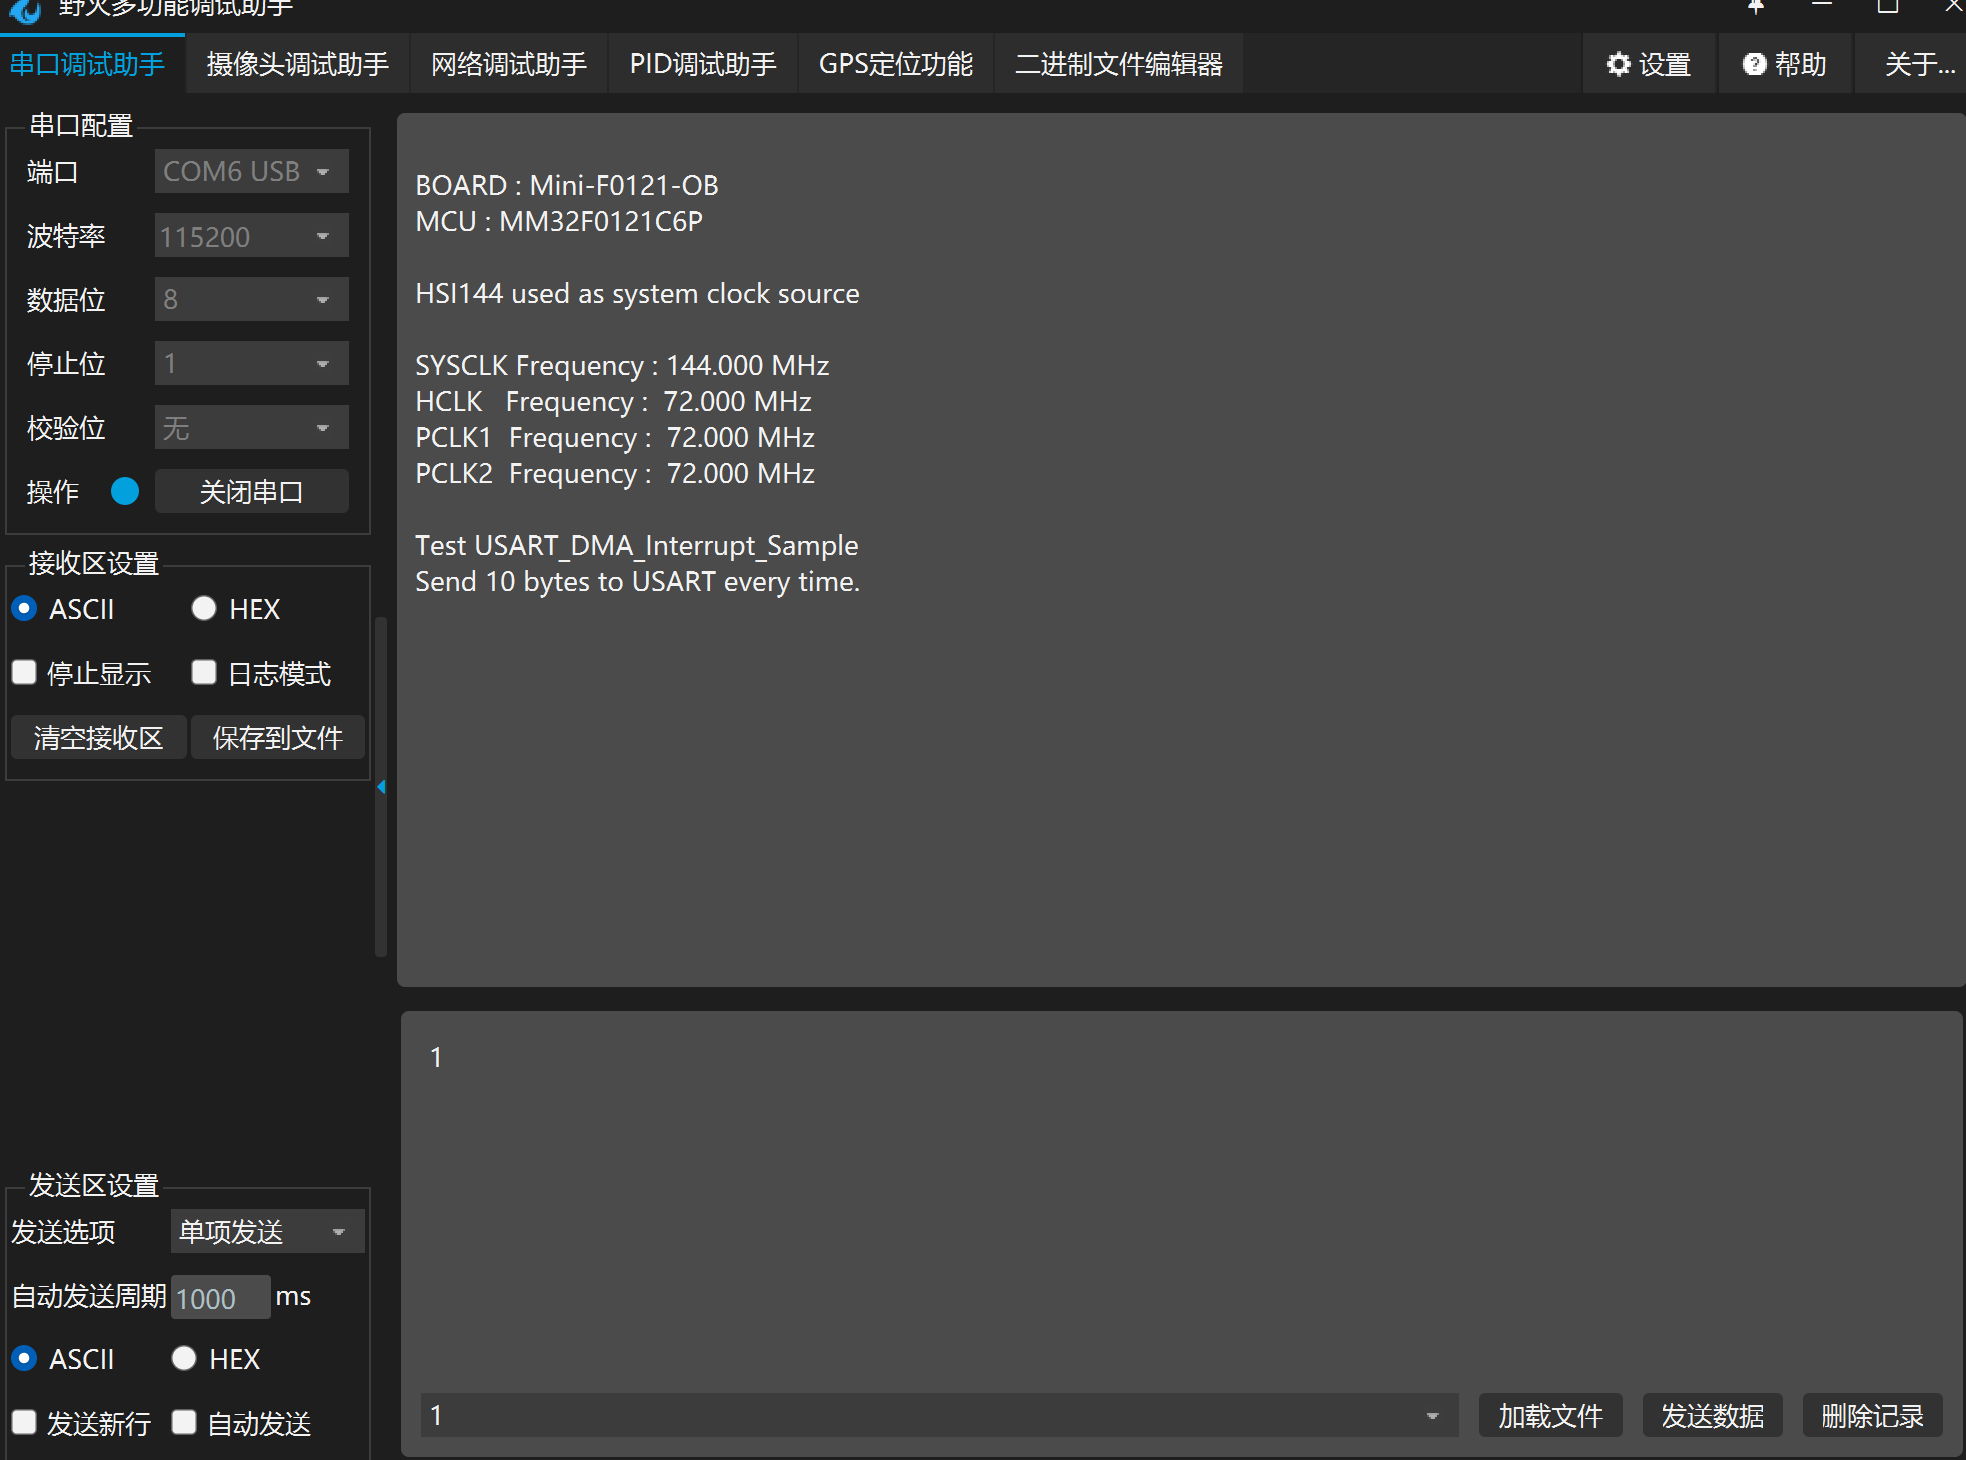Open the 校验位 dropdown
Image resolution: width=1966 pixels, height=1460 pixels.
(x=251, y=428)
